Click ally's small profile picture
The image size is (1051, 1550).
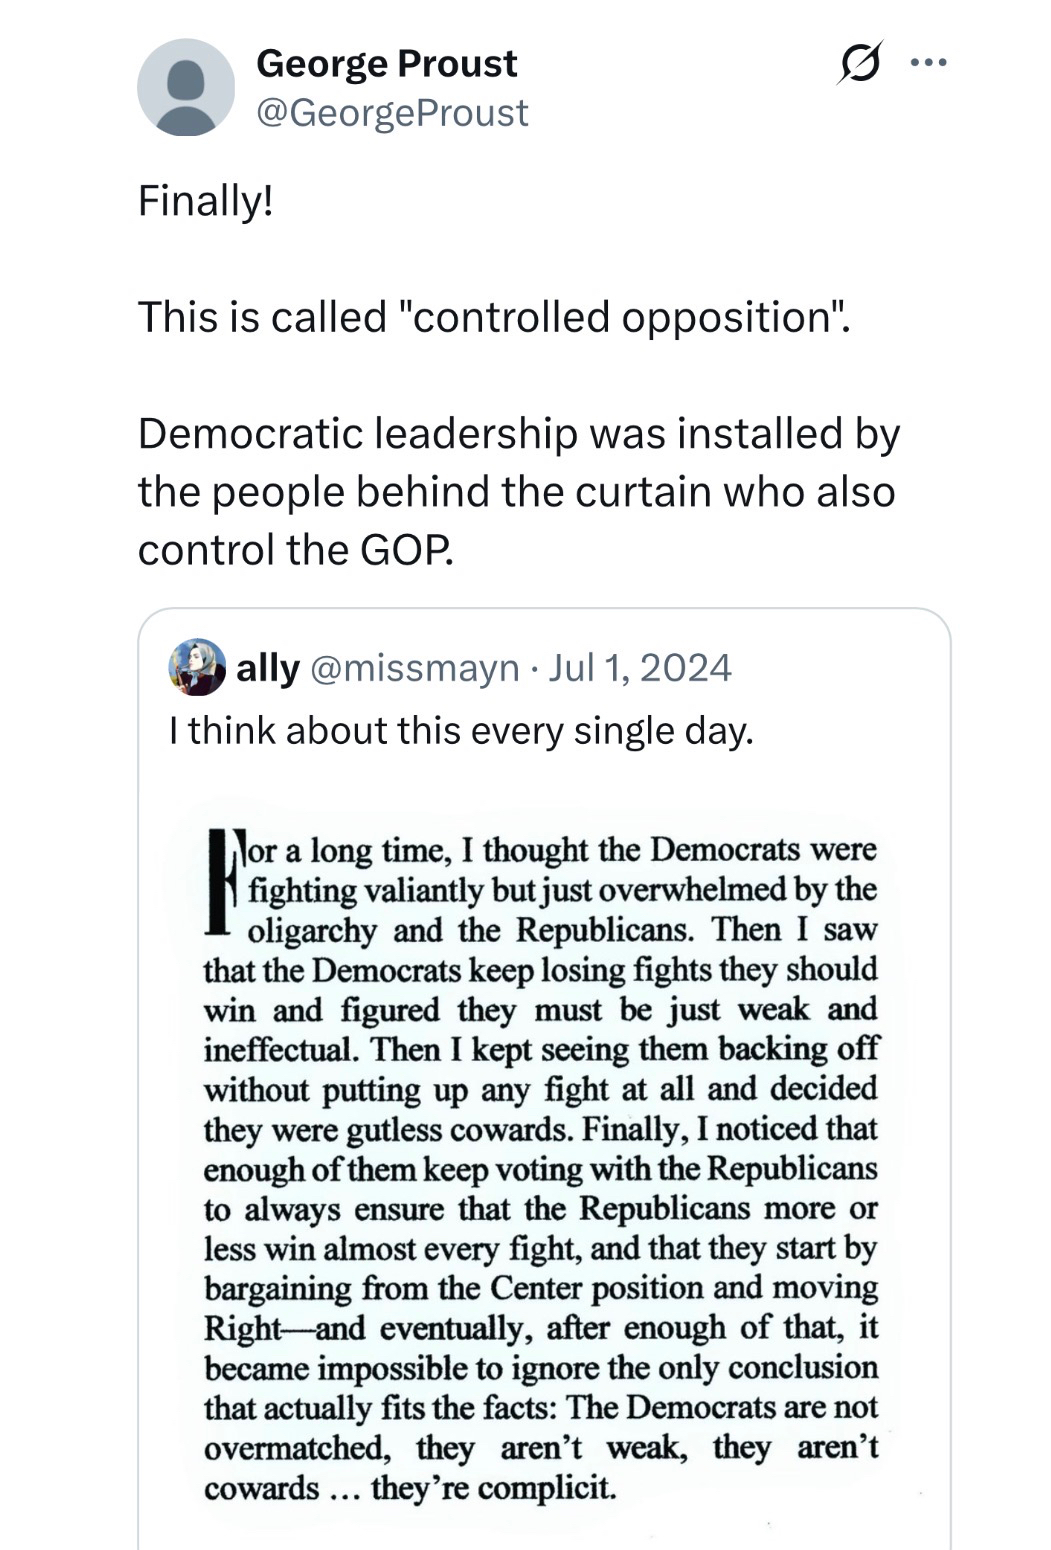click(x=197, y=667)
